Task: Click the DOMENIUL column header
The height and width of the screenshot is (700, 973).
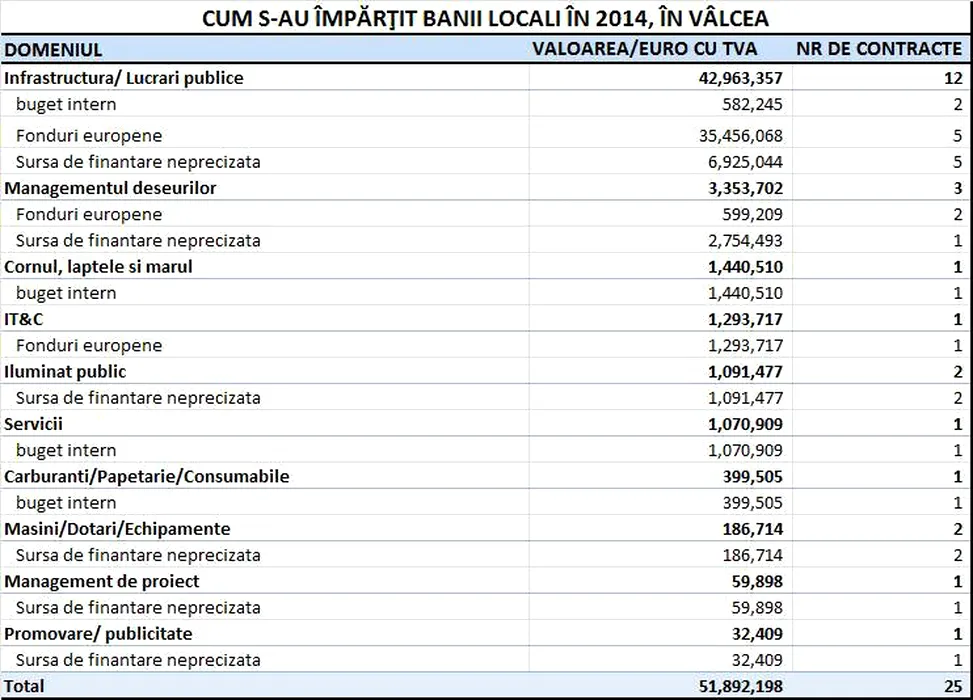Action: 48,49
